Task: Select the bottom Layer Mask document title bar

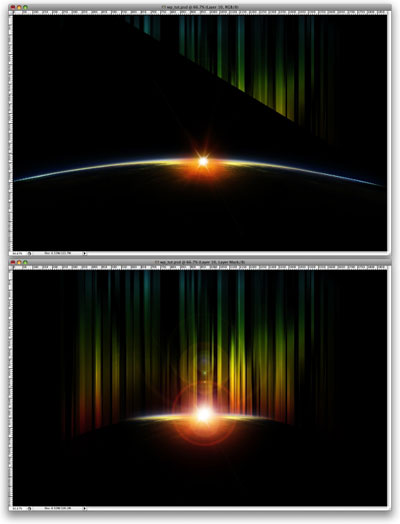Action: click(x=200, y=262)
